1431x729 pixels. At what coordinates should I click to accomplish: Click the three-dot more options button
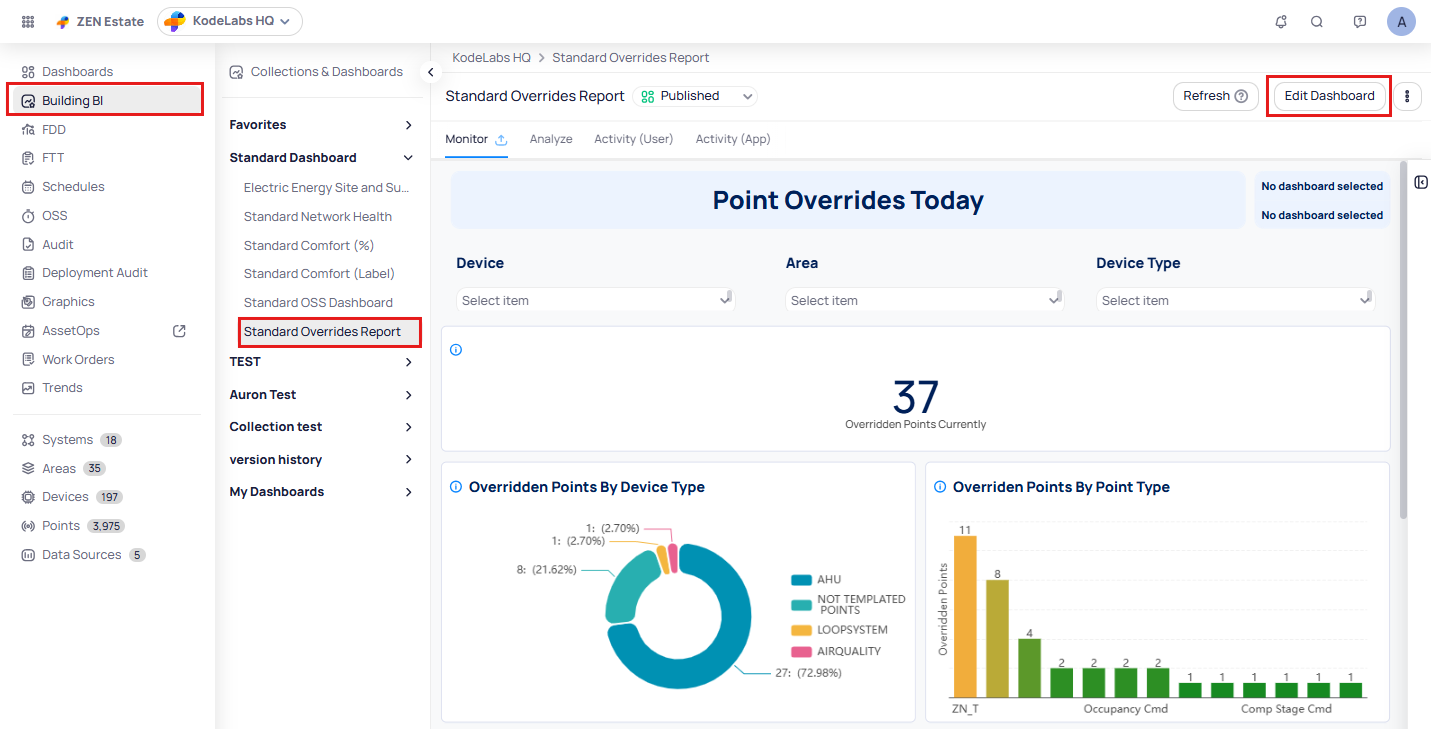(x=1407, y=96)
